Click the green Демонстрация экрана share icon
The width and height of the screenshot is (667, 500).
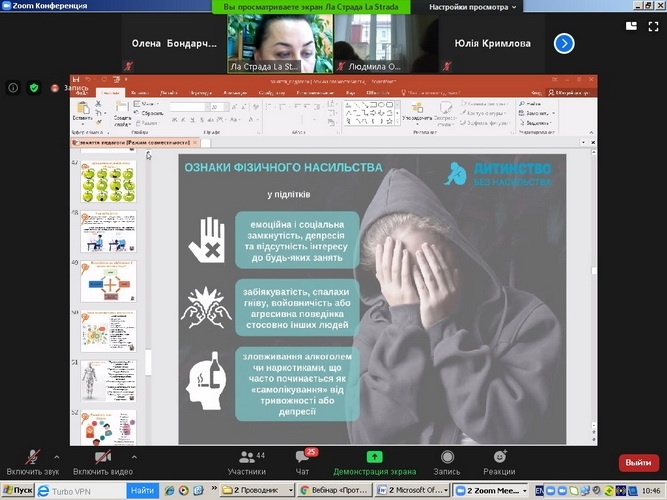click(373, 457)
